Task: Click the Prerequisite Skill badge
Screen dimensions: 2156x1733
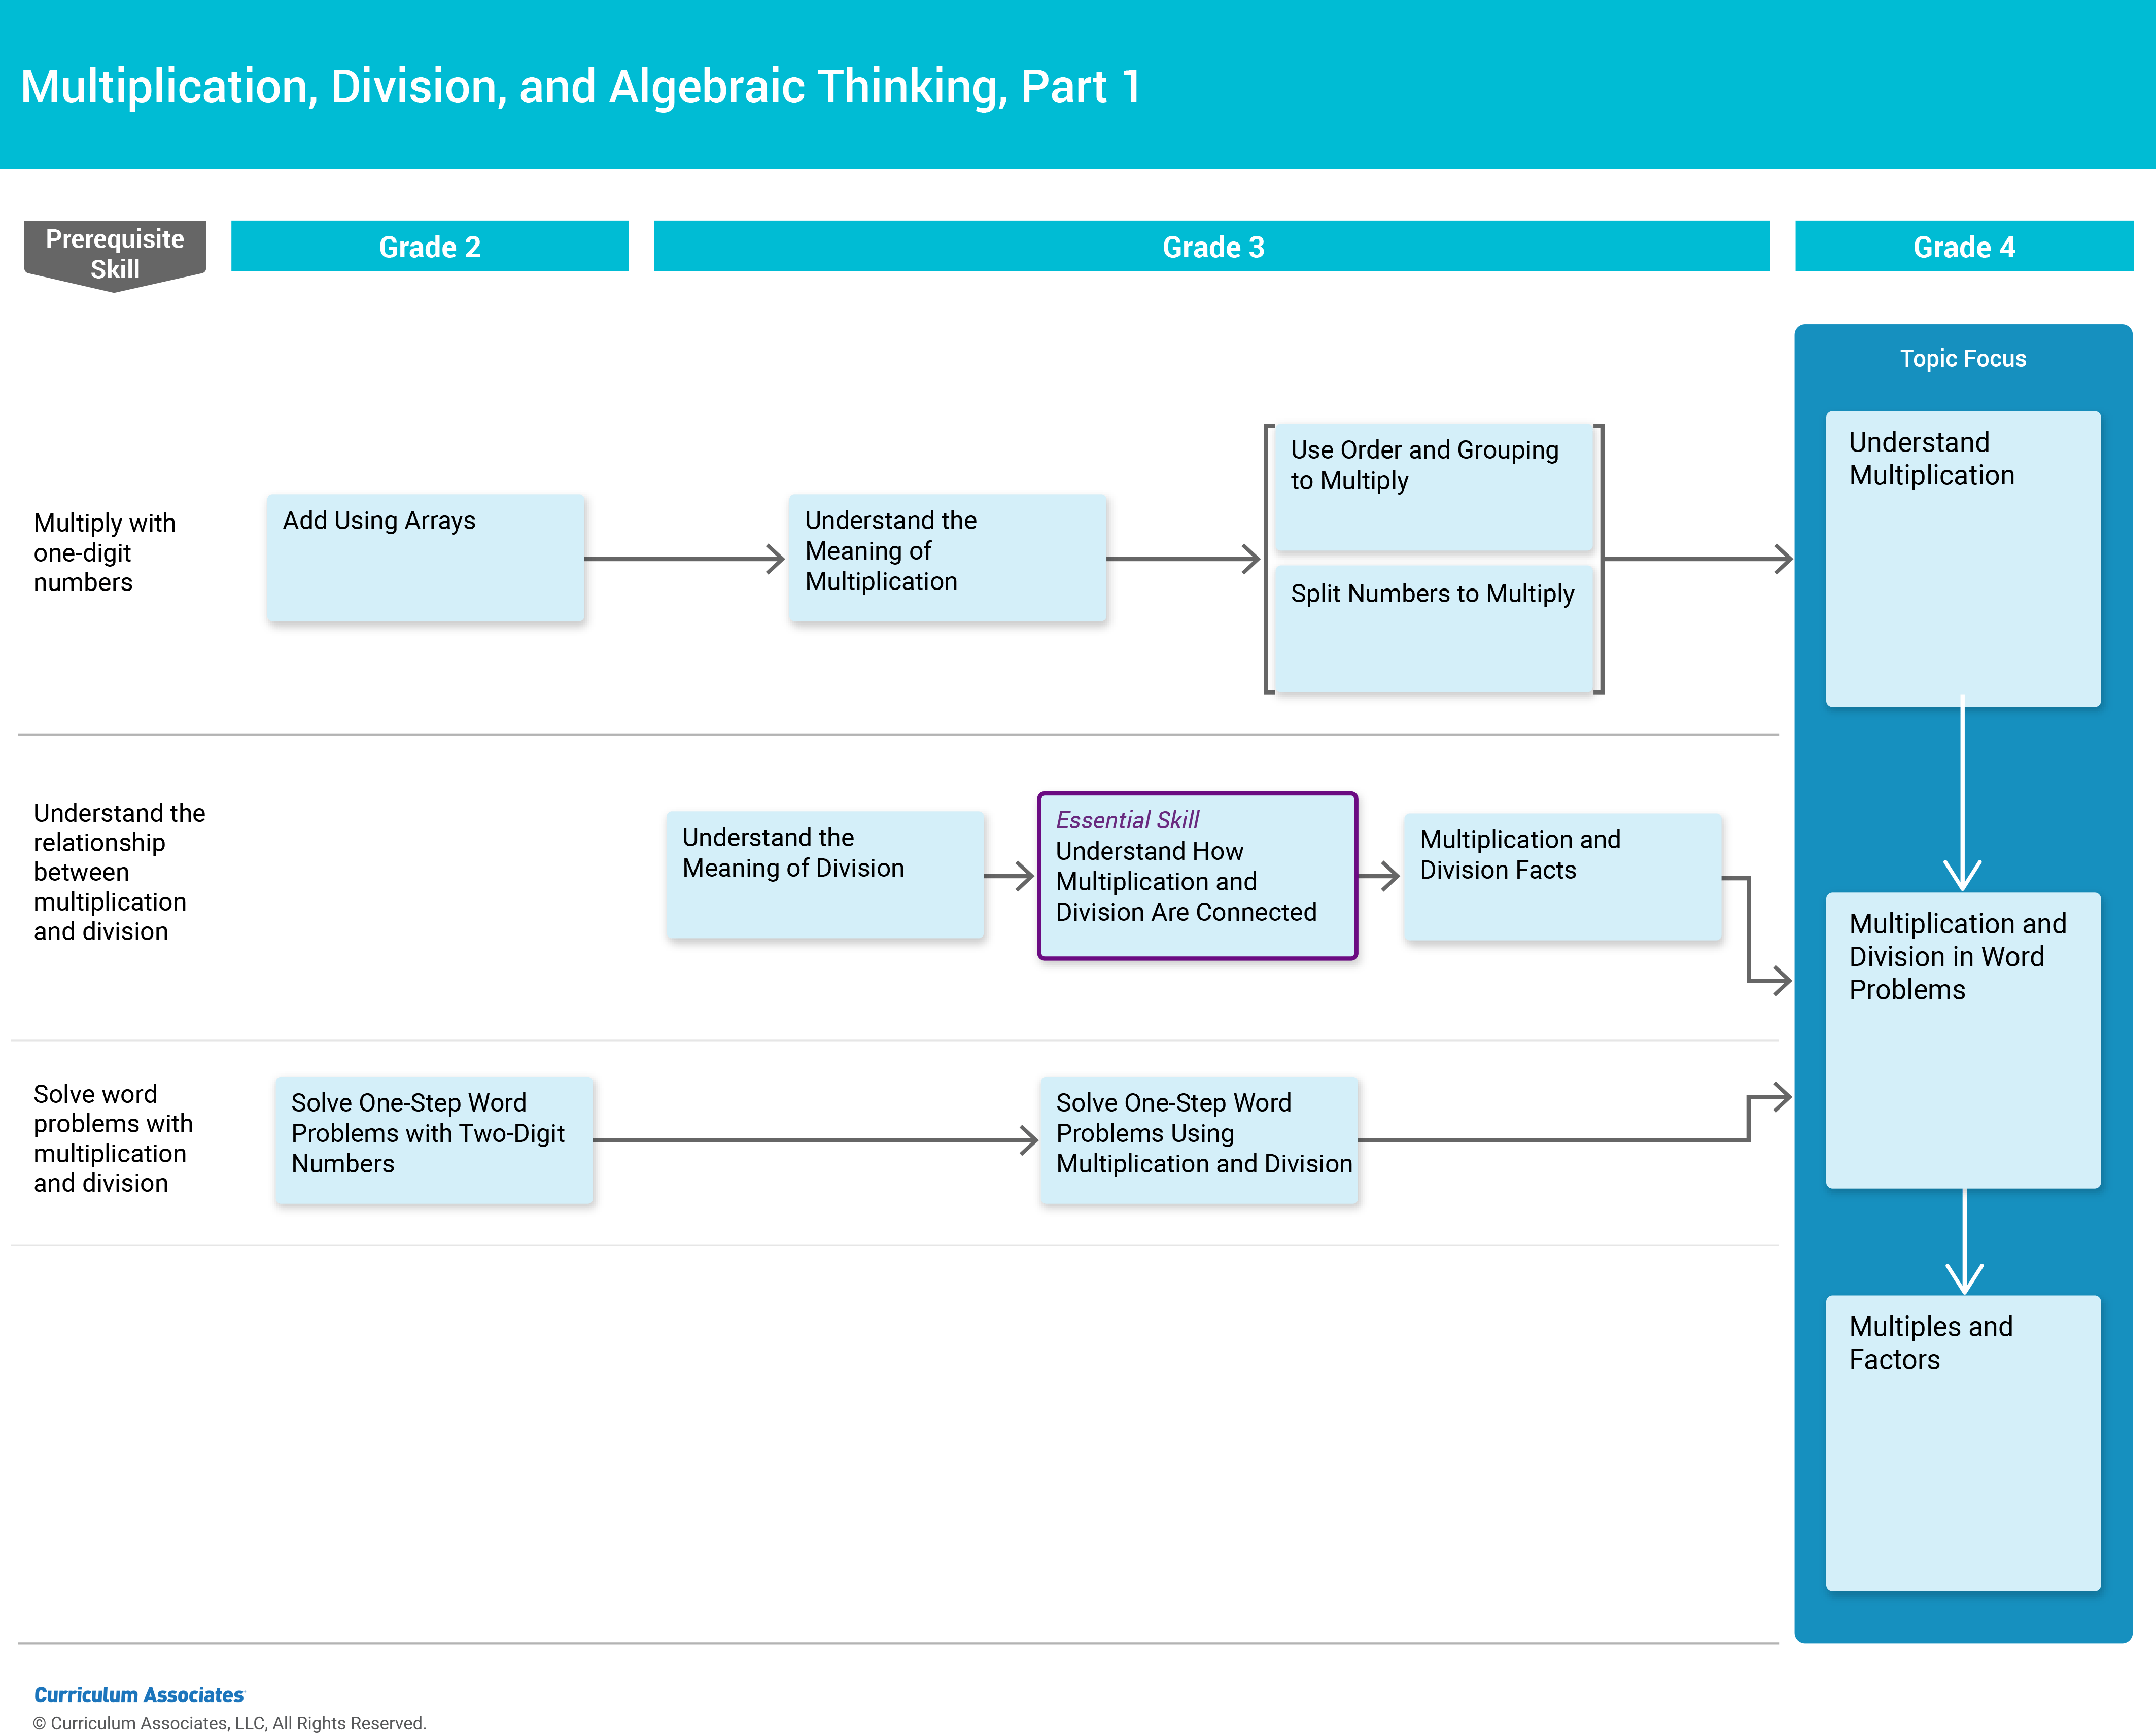Action: coord(115,254)
